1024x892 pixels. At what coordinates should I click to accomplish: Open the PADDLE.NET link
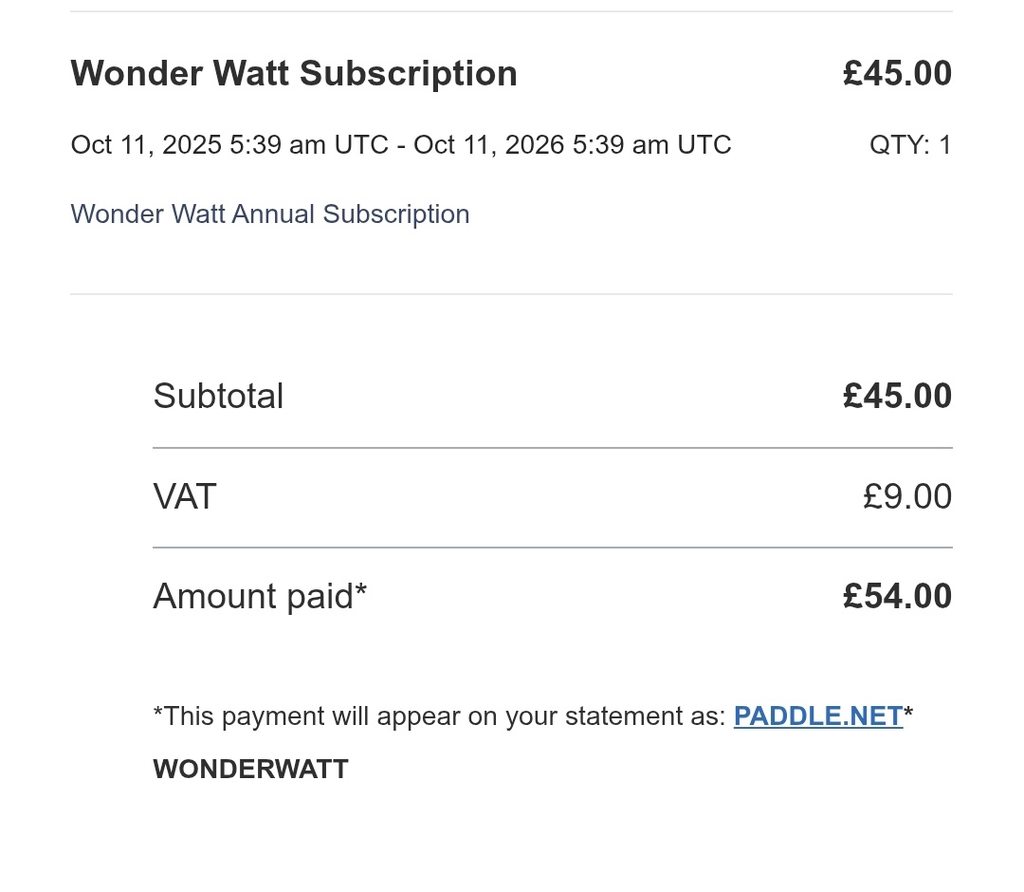pos(817,716)
